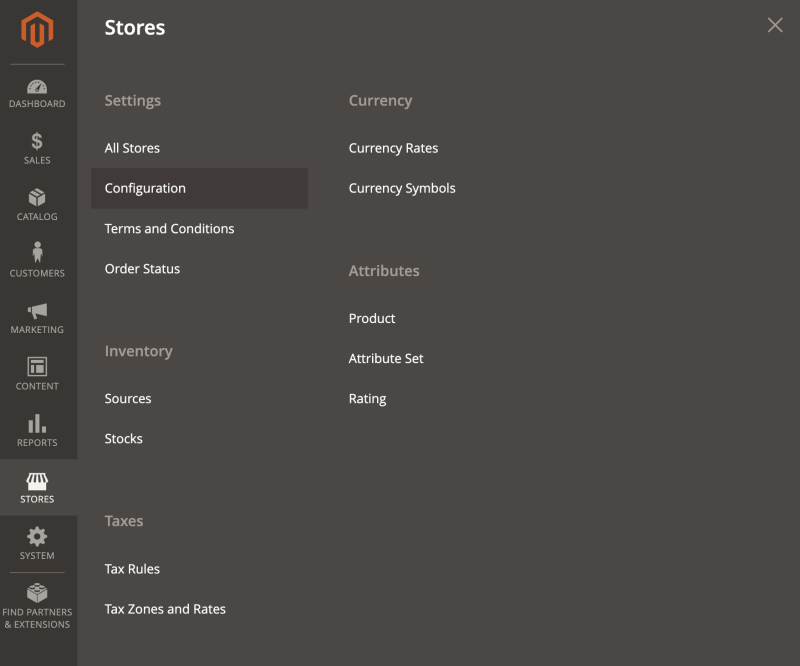Screen dimensions: 800x666
Task: Open the Dashboard gauge icon
Action: point(37,87)
